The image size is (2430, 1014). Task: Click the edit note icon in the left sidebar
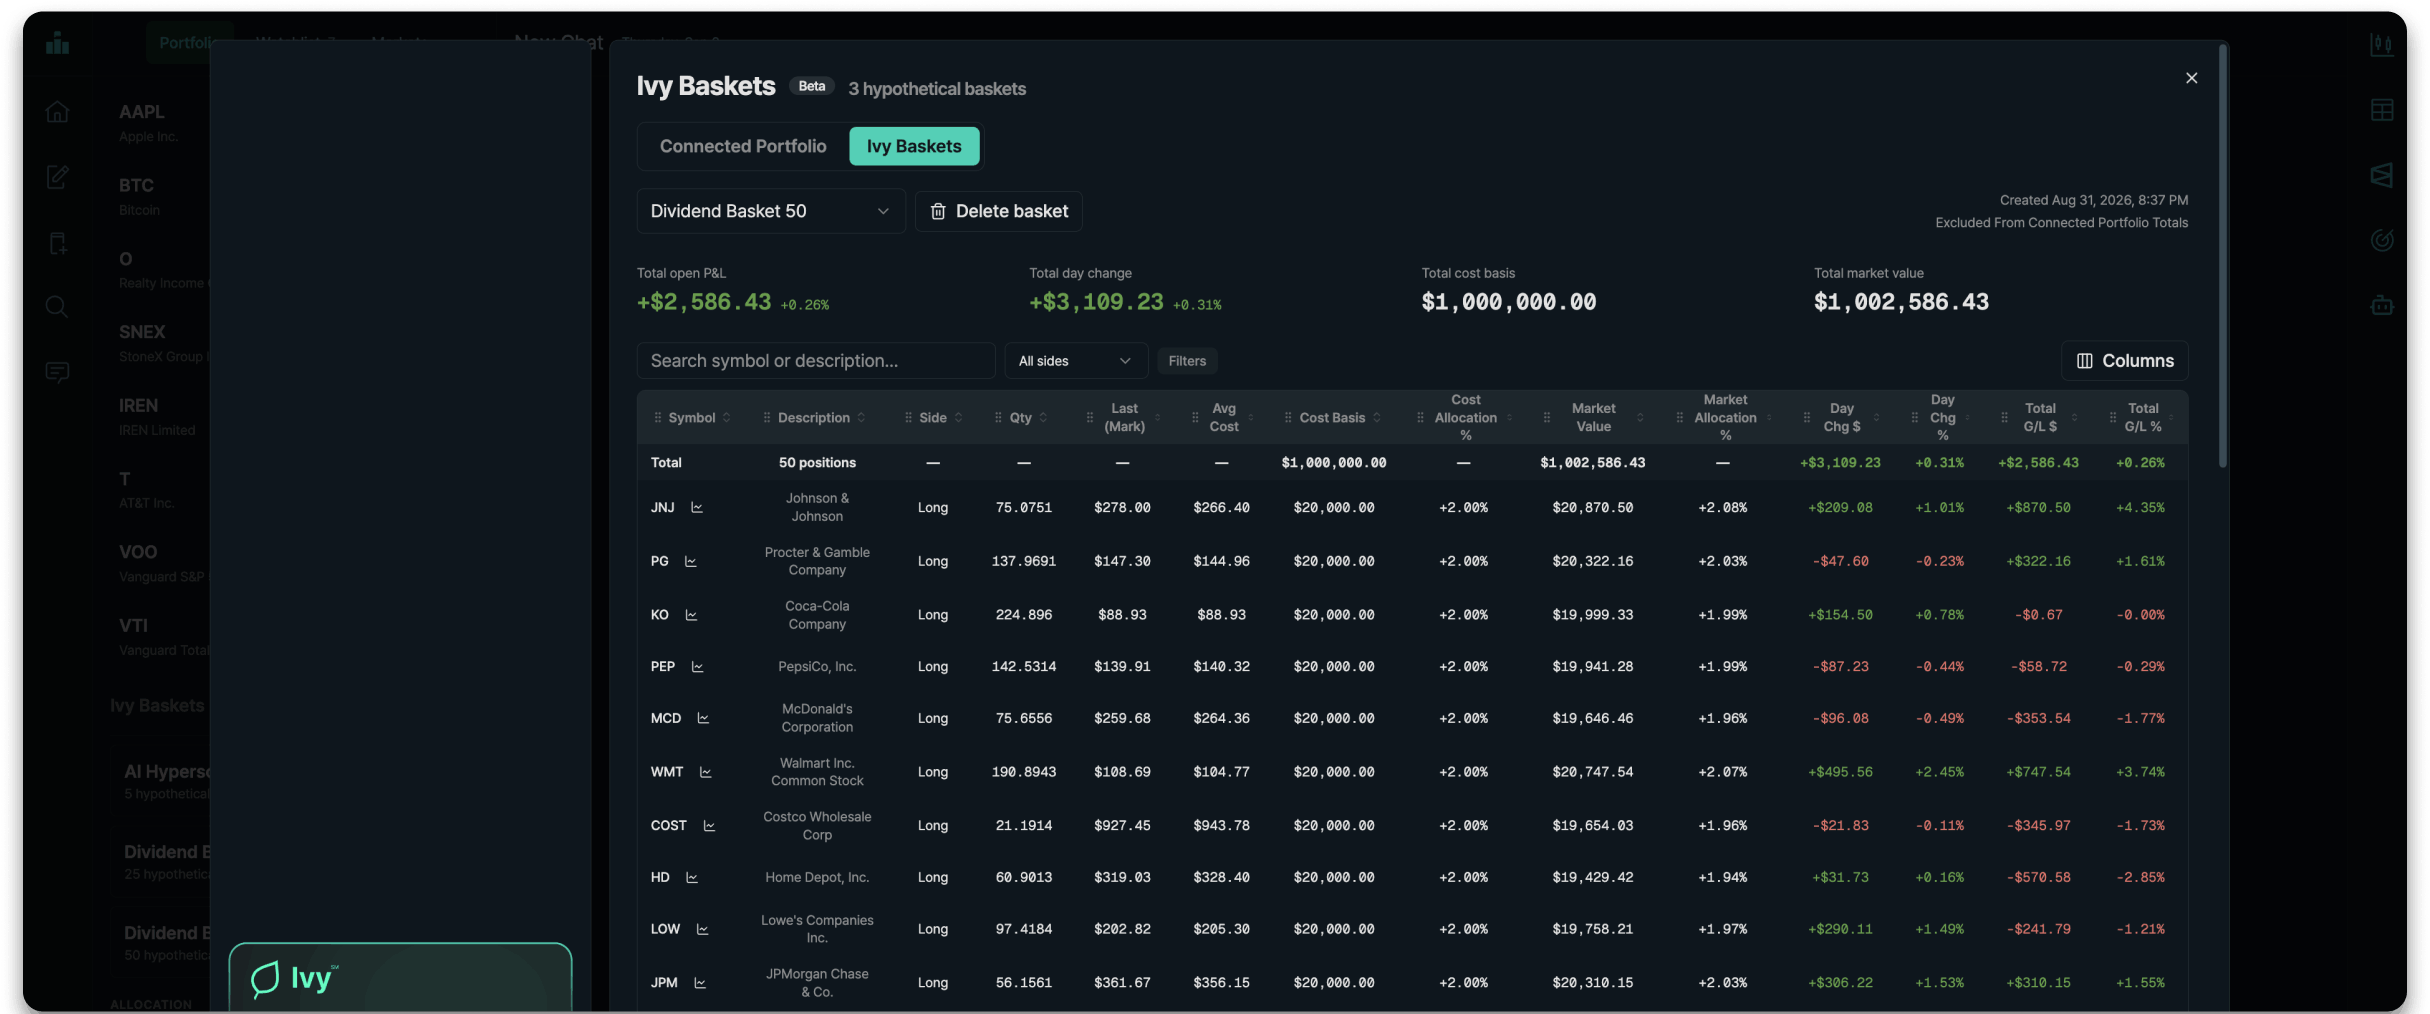(57, 177)
